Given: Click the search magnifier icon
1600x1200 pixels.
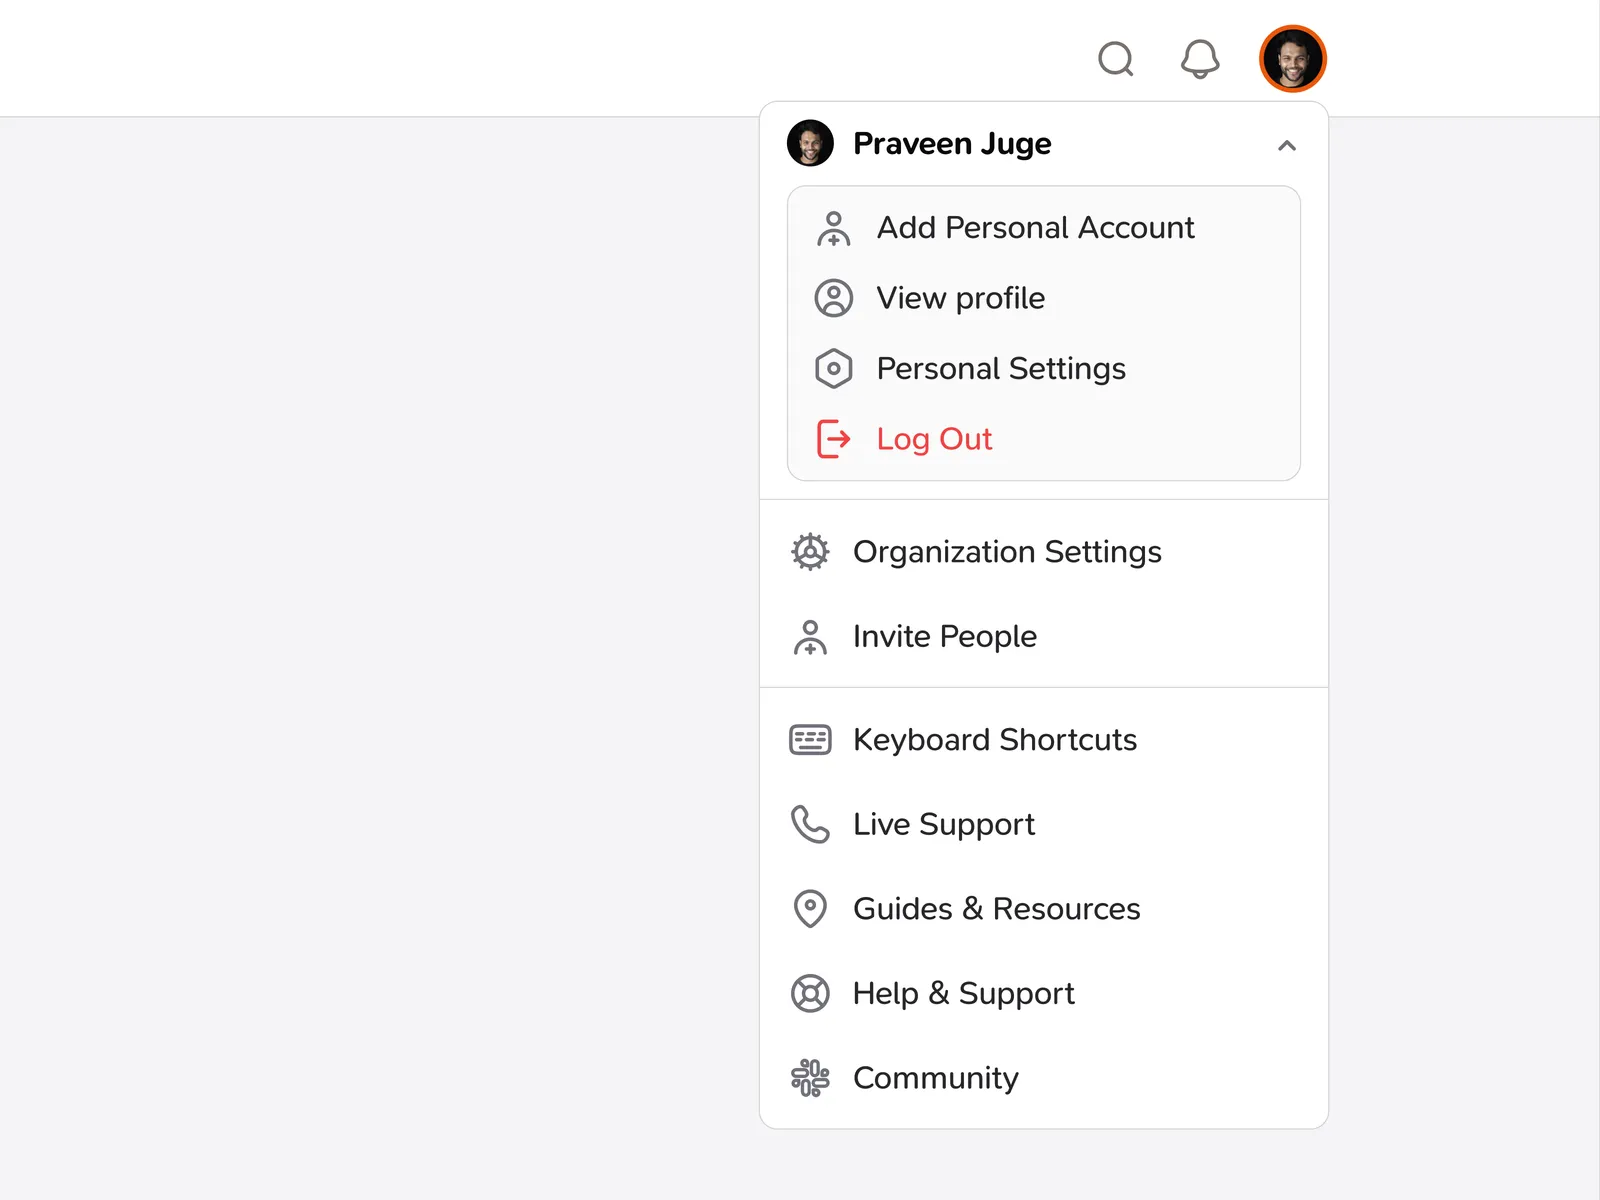Looking at the screenshot, I should (x=1115, y=60).
